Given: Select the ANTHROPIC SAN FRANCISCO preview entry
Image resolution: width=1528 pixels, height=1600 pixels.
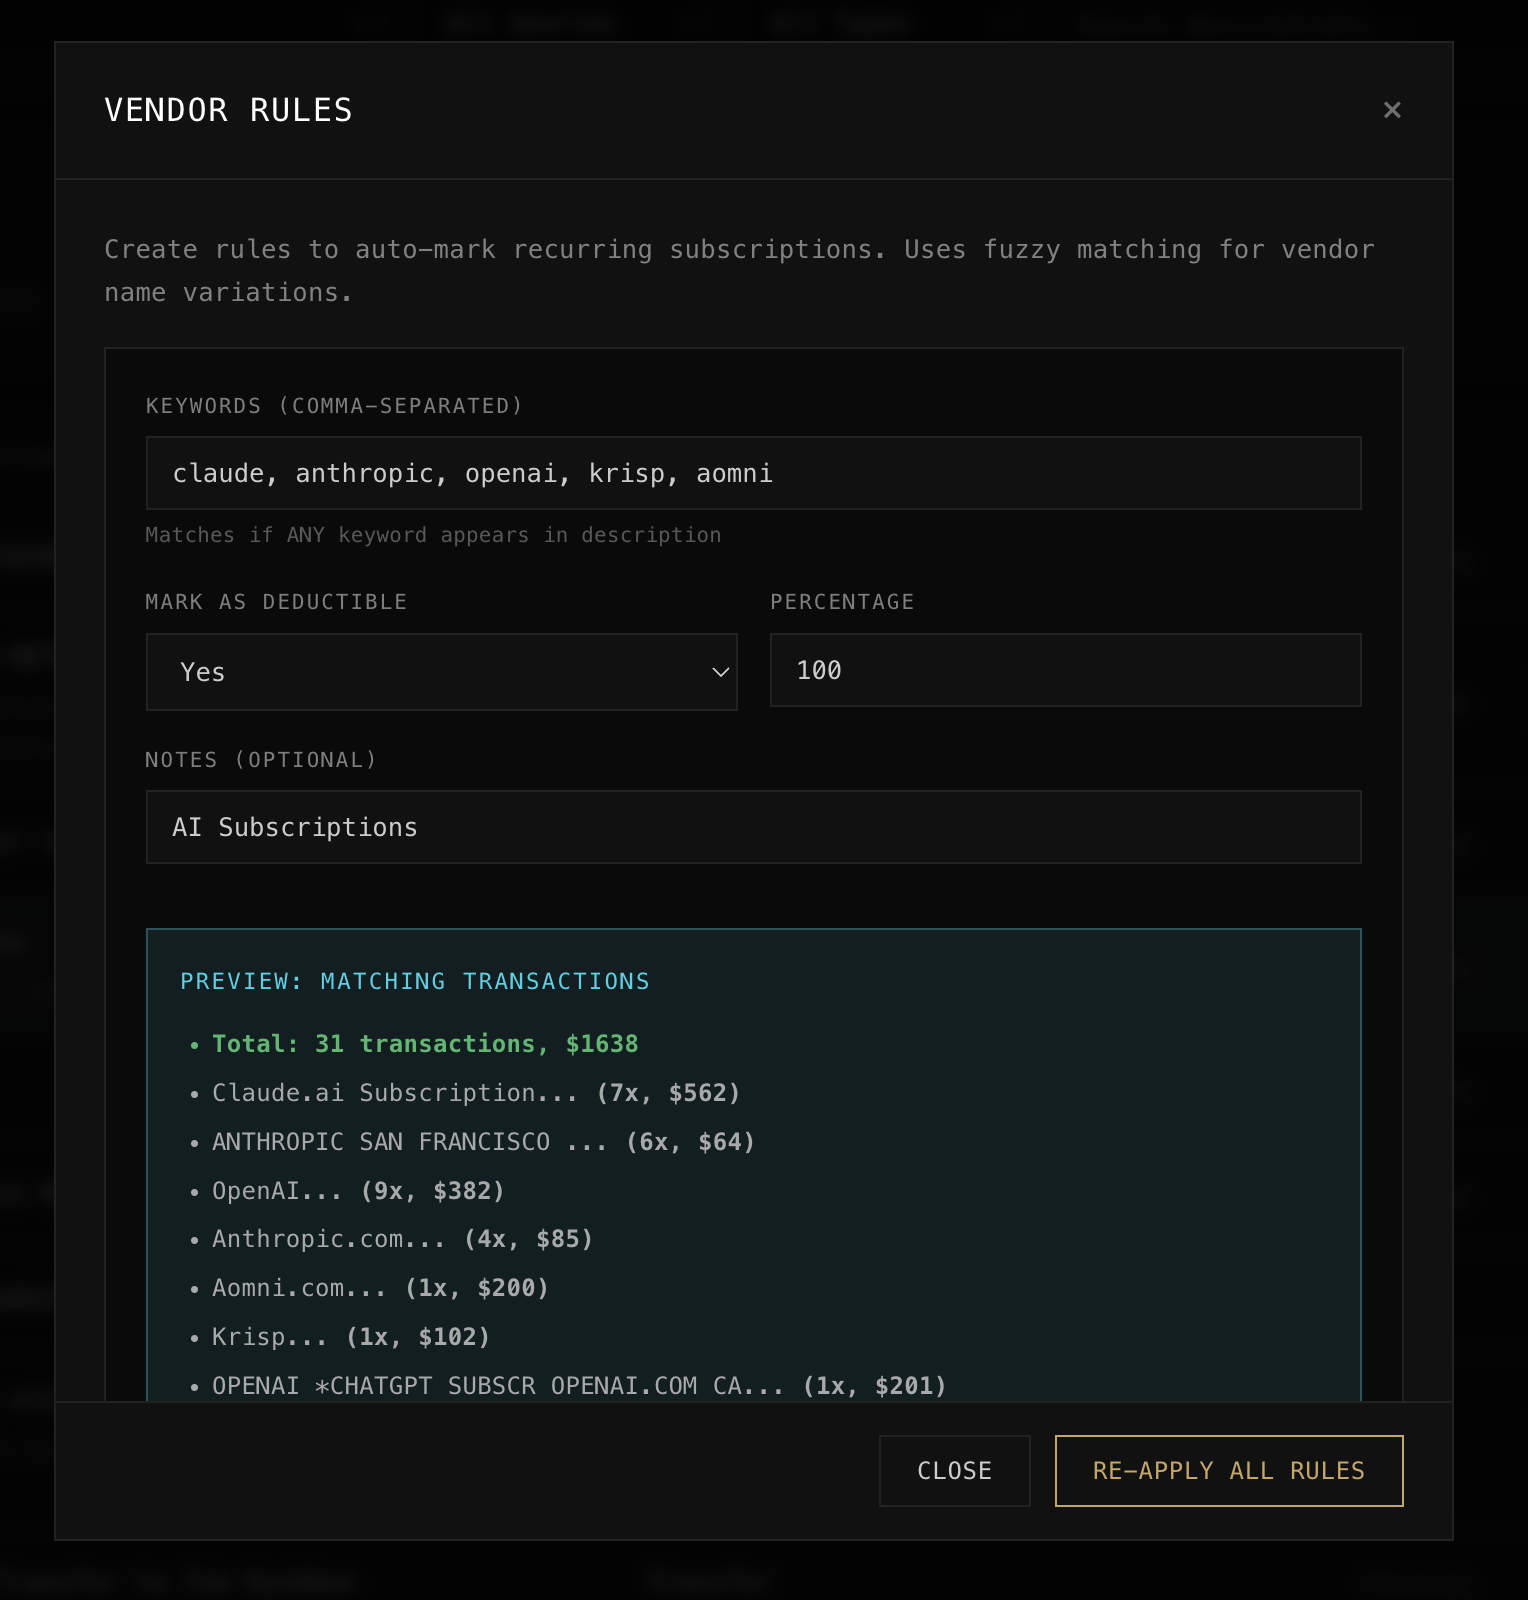Looking at the screenshot, I should tap(483, 1141).
